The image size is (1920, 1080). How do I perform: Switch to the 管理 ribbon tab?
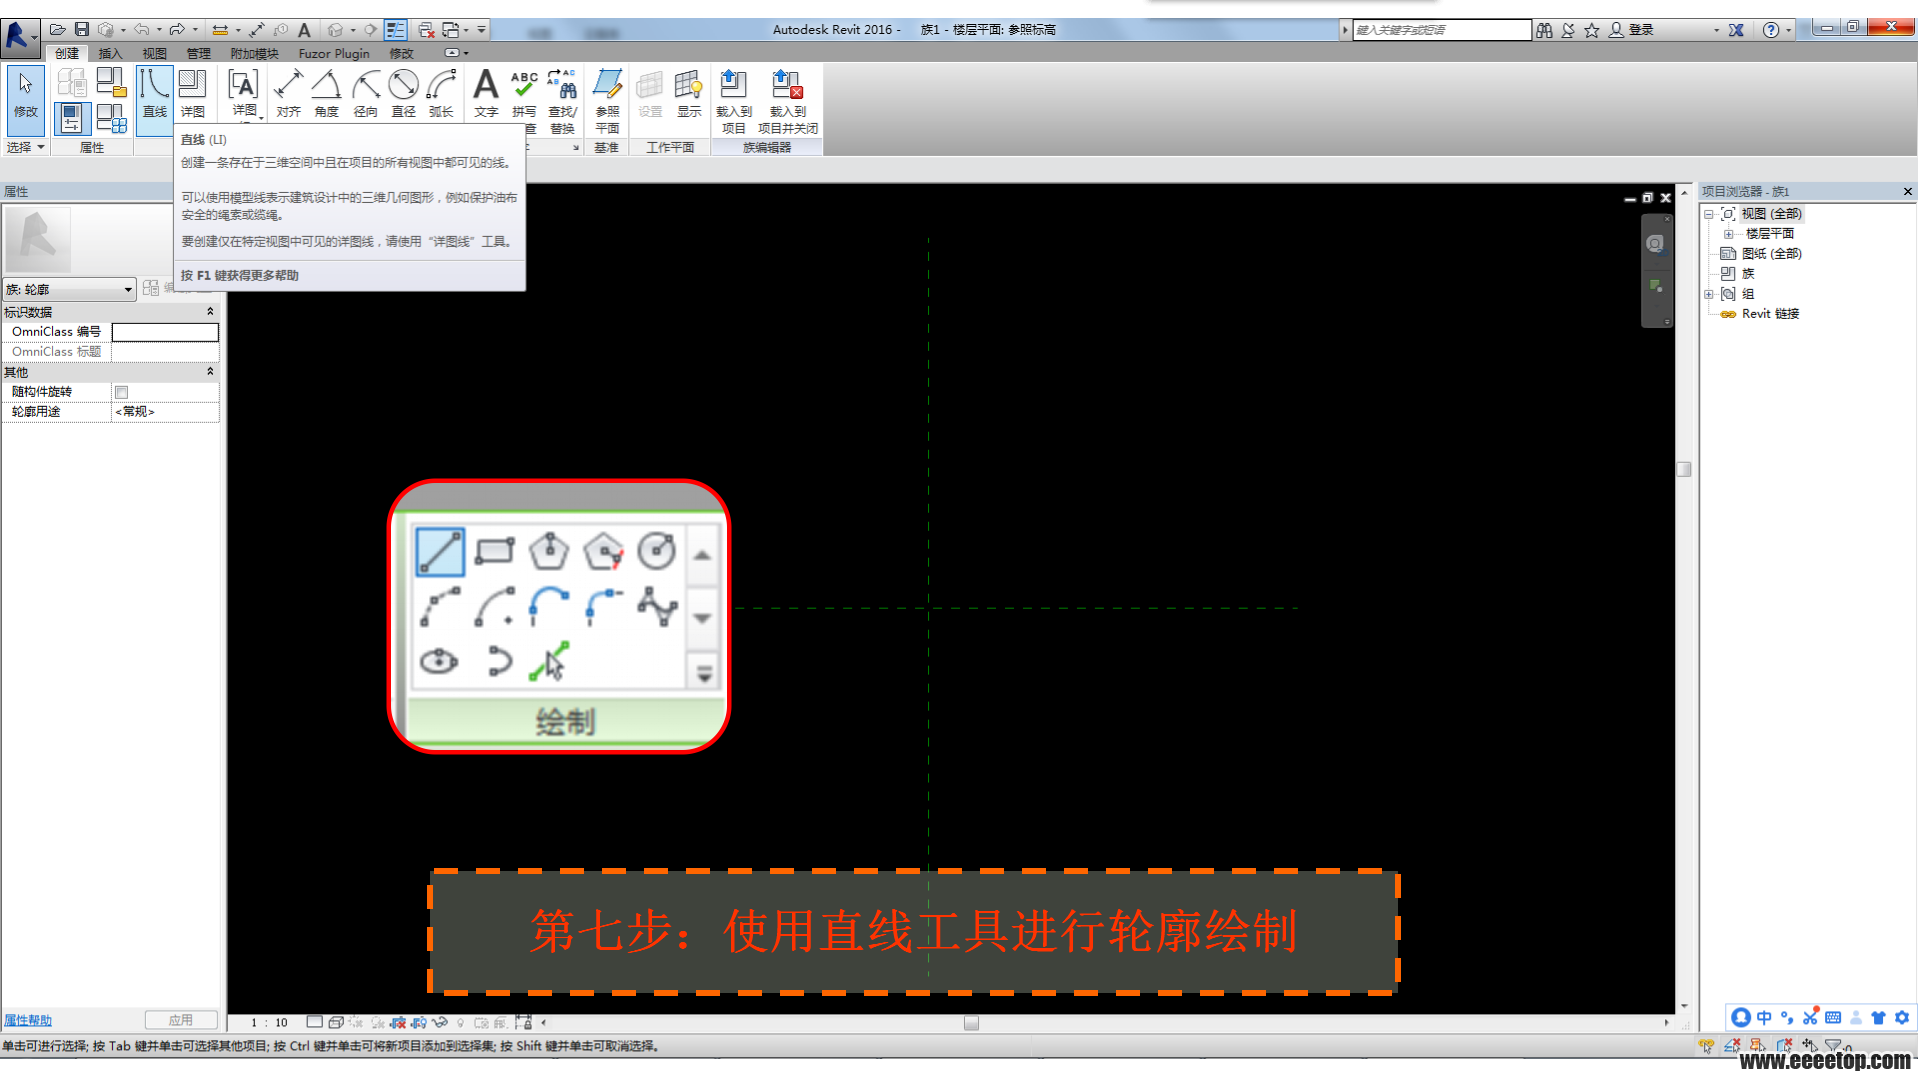click(x=198, y=53)
